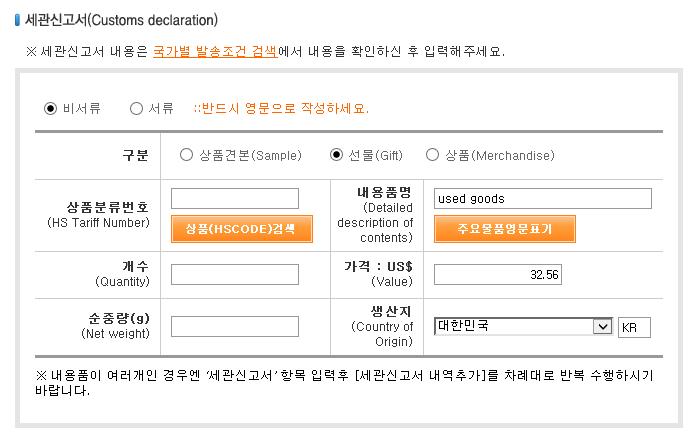Click the 서류 label text
The width and height of the screenshot is (693, 439).
point(161,108)
